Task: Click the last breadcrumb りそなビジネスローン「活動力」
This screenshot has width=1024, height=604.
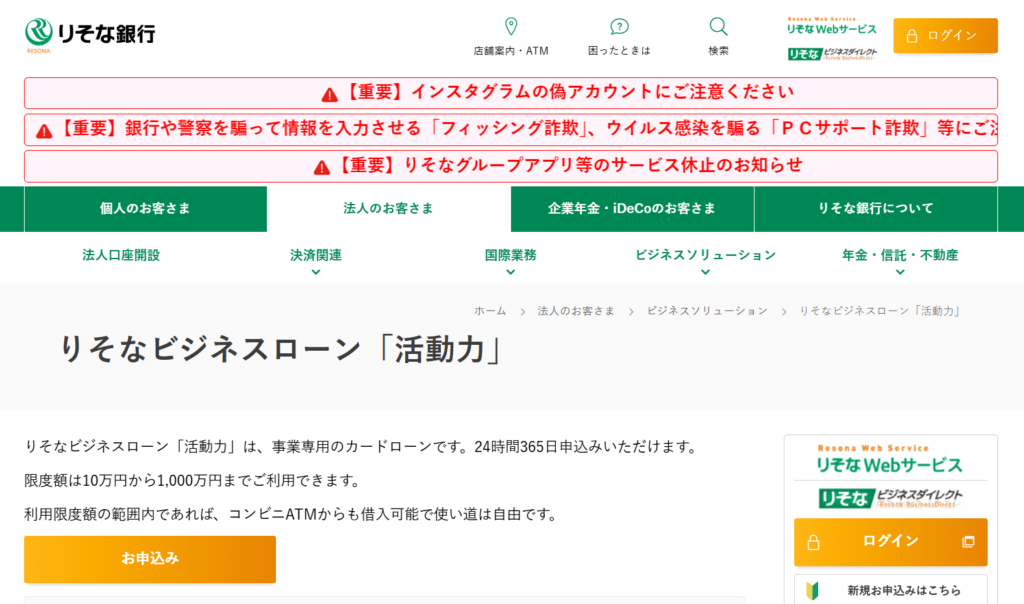Action: tap(880, 311)
